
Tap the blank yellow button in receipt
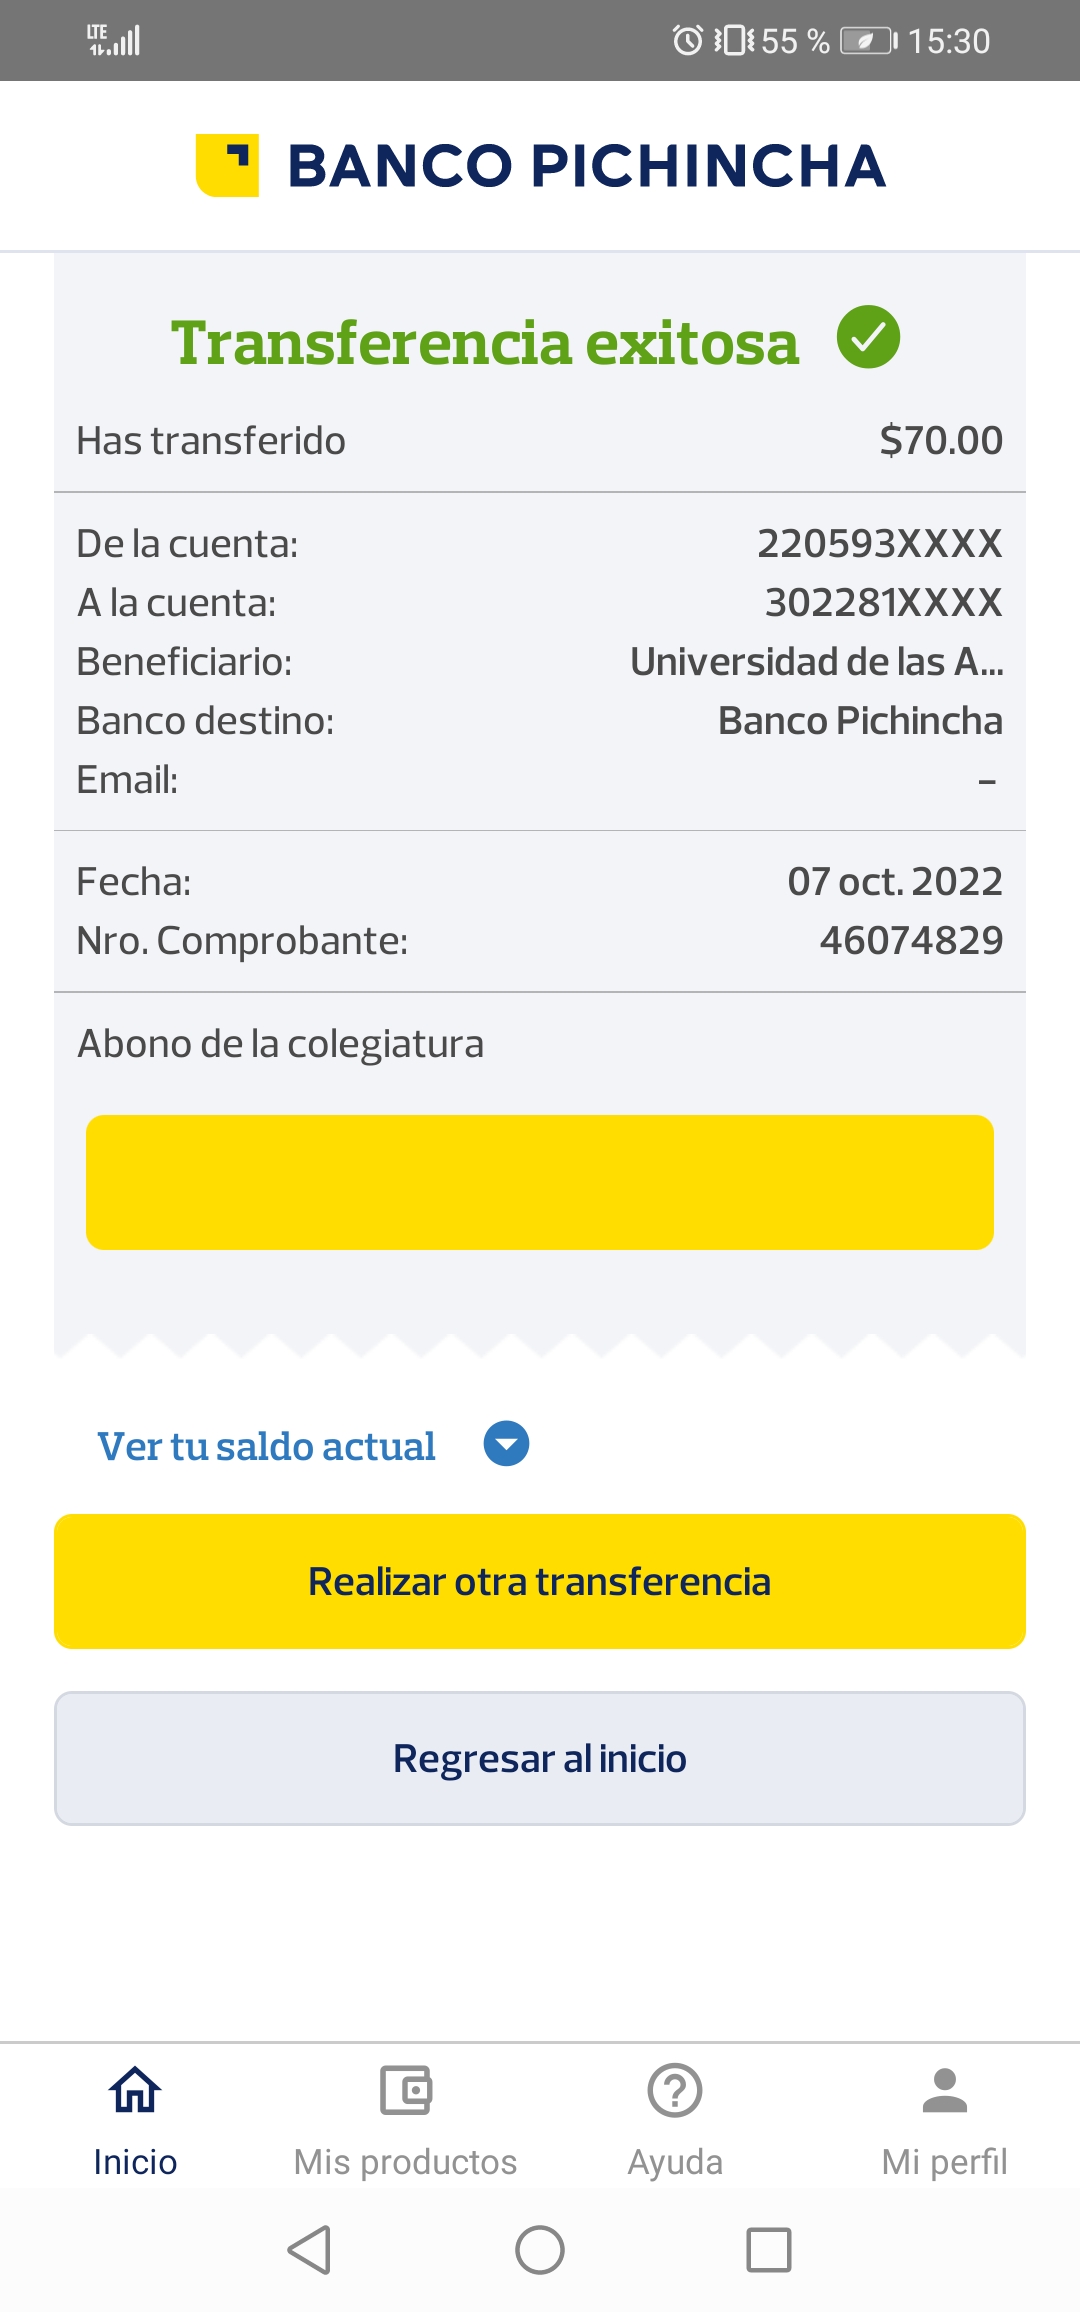[x=540, y=1182]
